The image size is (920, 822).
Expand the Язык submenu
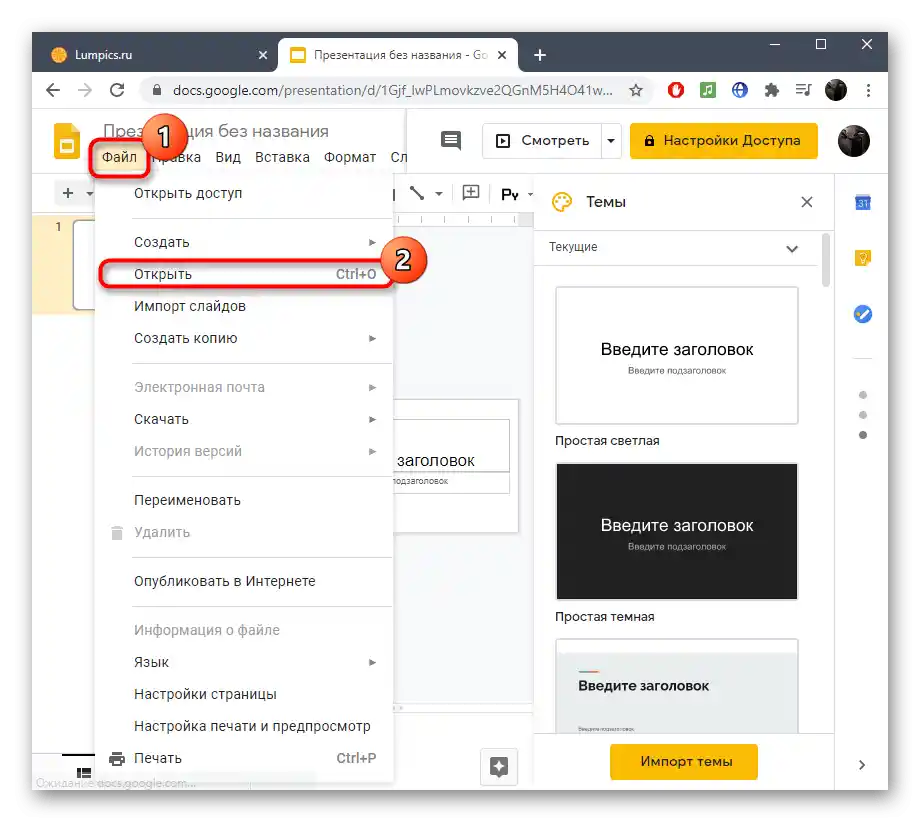(x=372, y=662)
